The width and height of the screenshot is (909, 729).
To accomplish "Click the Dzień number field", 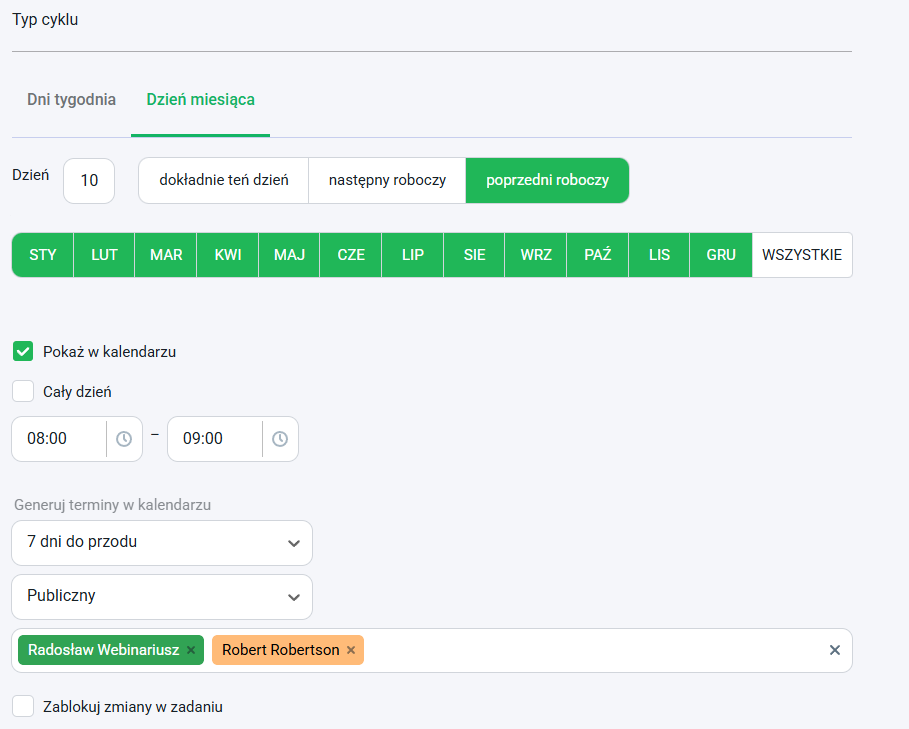I will (x=89, y=181).
